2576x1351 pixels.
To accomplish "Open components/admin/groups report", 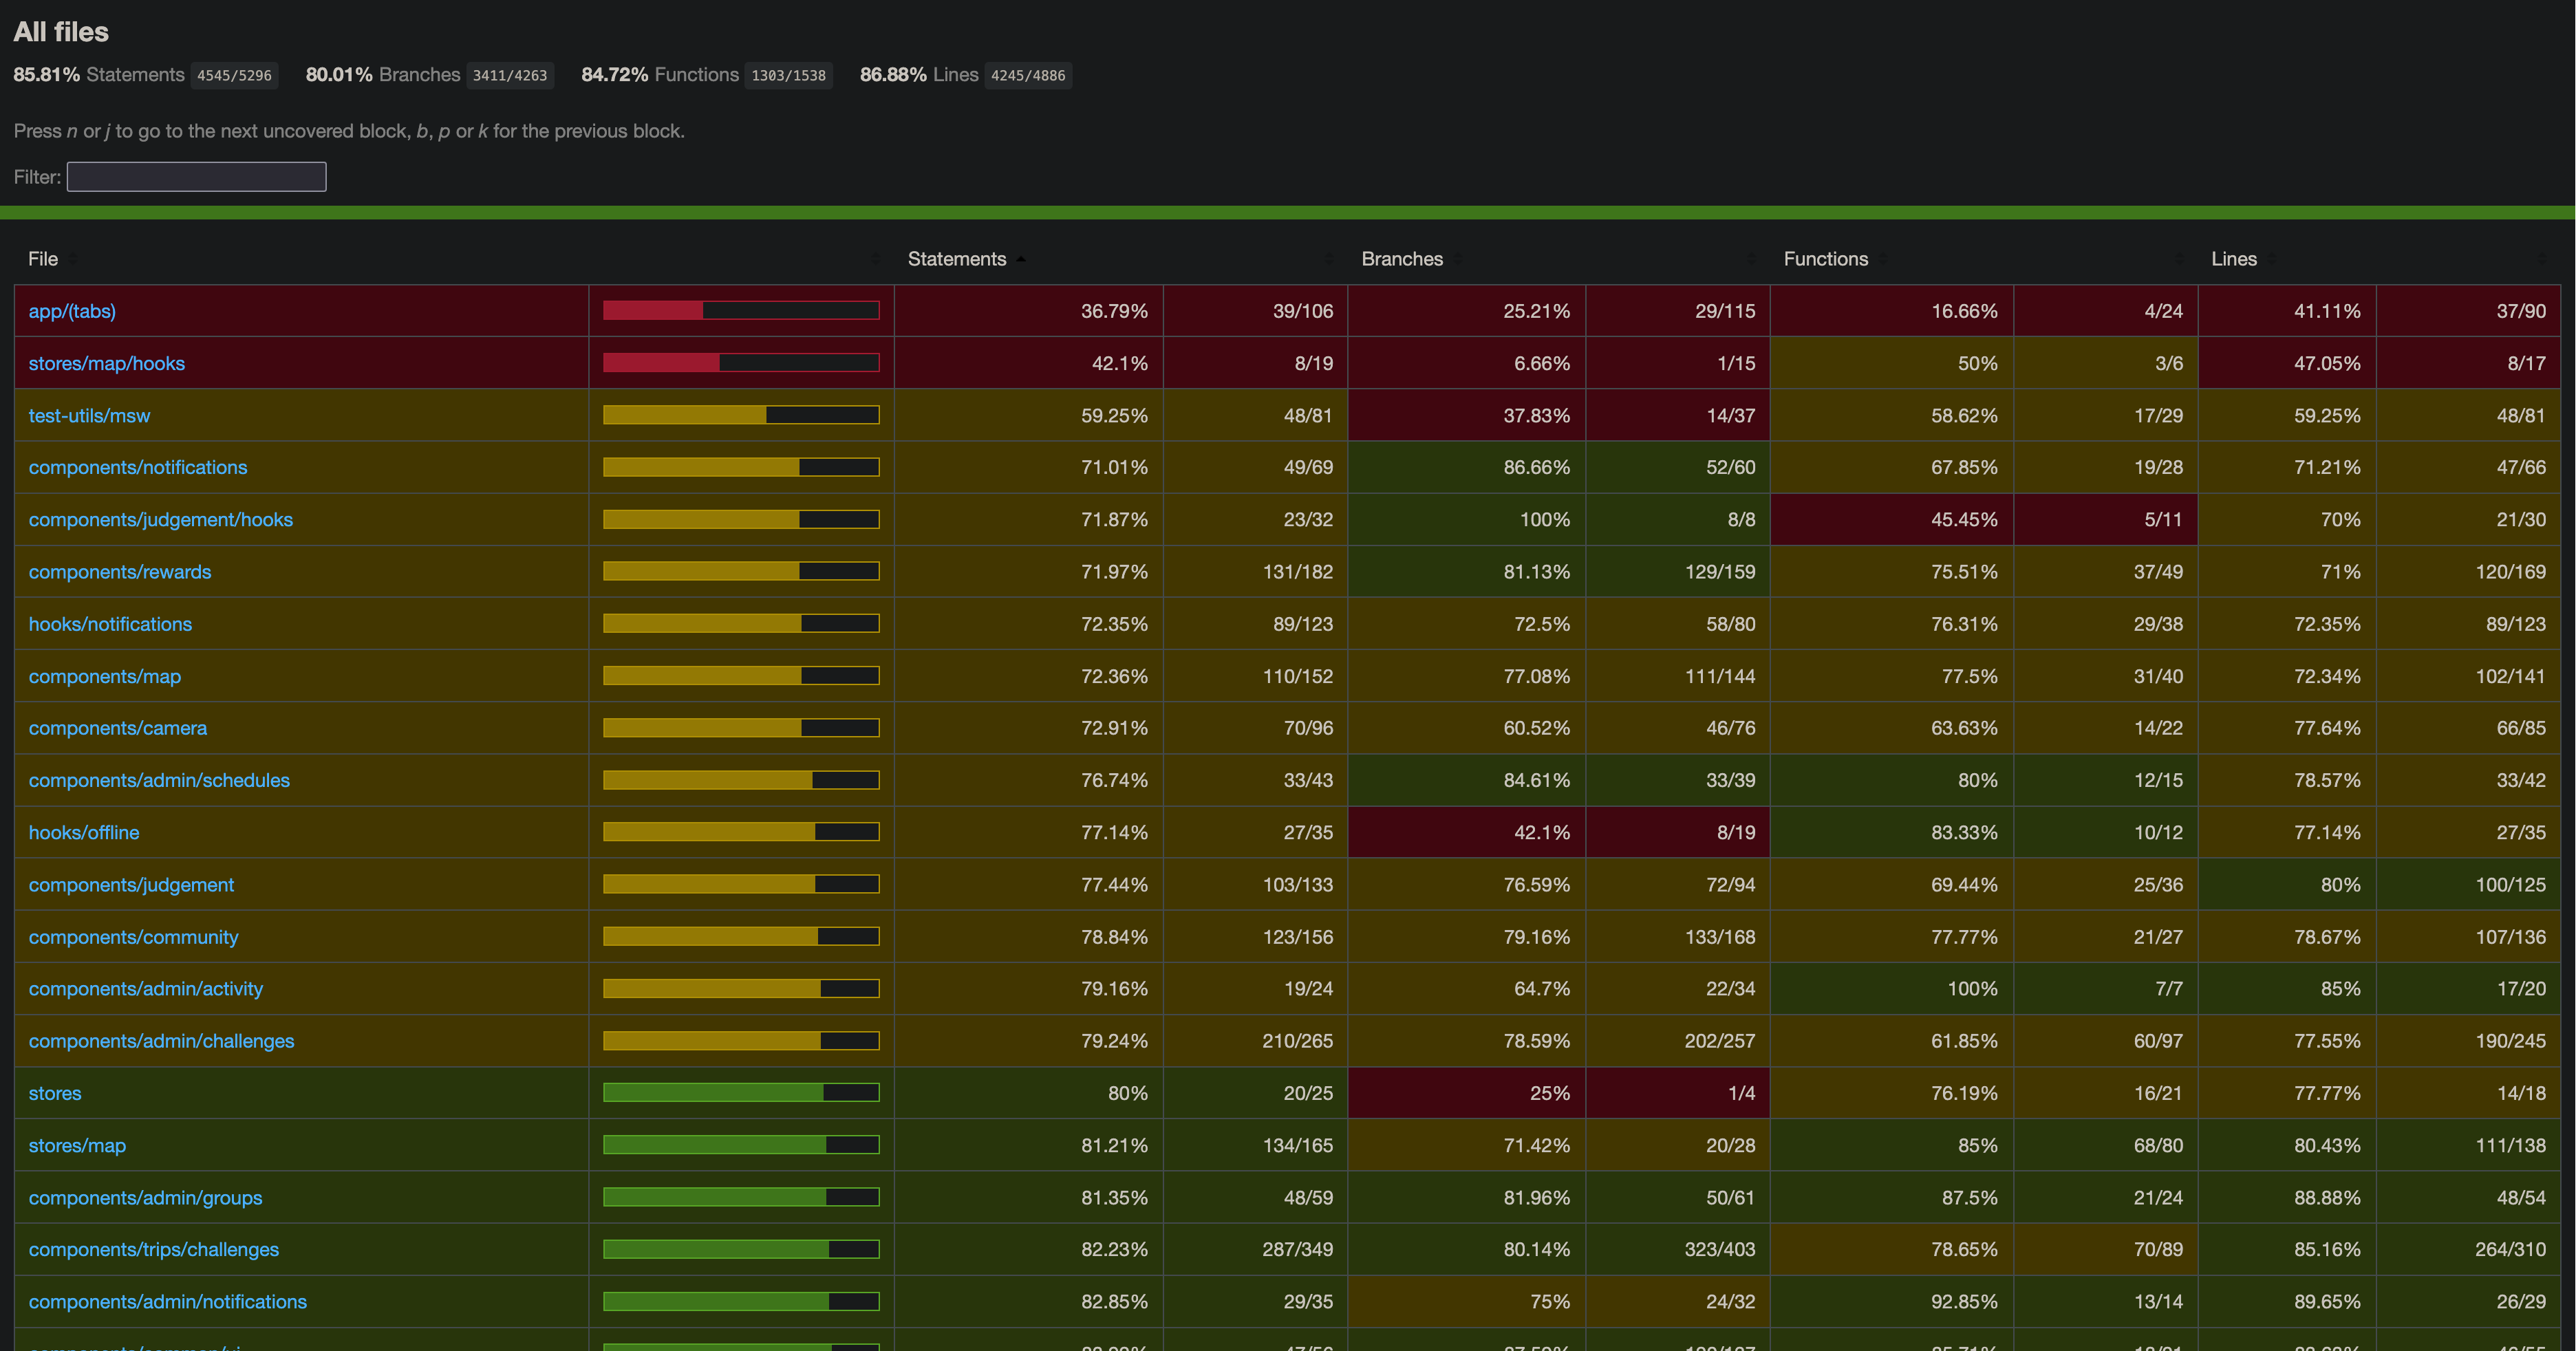I will point(145,1197).
